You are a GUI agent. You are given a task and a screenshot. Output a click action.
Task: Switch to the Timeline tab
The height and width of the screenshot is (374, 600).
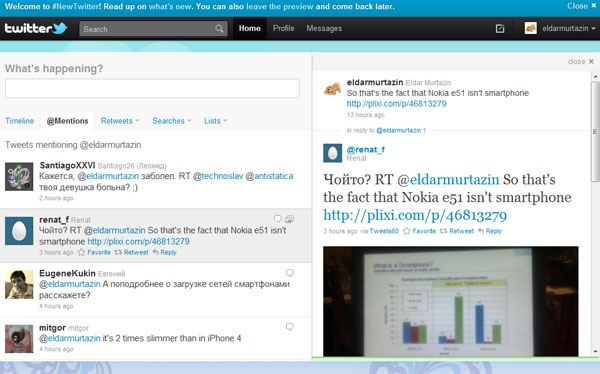click(20, 121)
